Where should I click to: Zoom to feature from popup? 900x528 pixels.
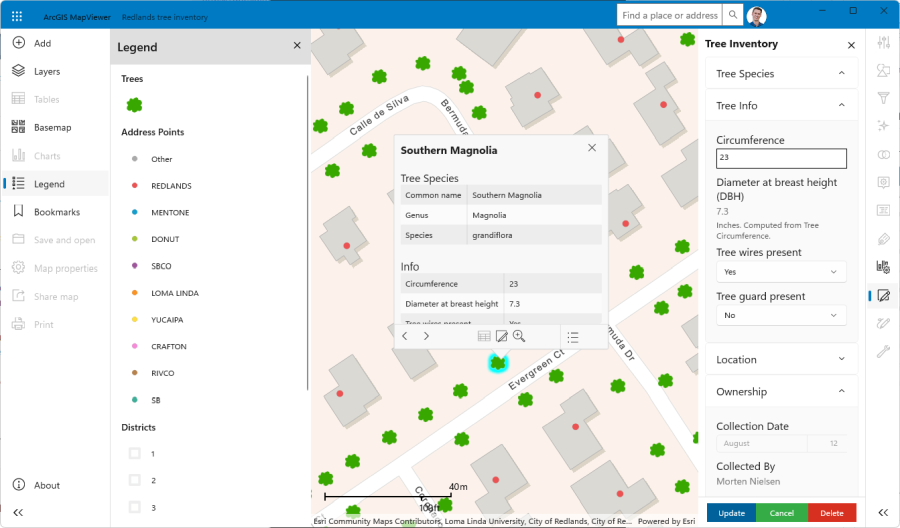[x=519, y=336]
